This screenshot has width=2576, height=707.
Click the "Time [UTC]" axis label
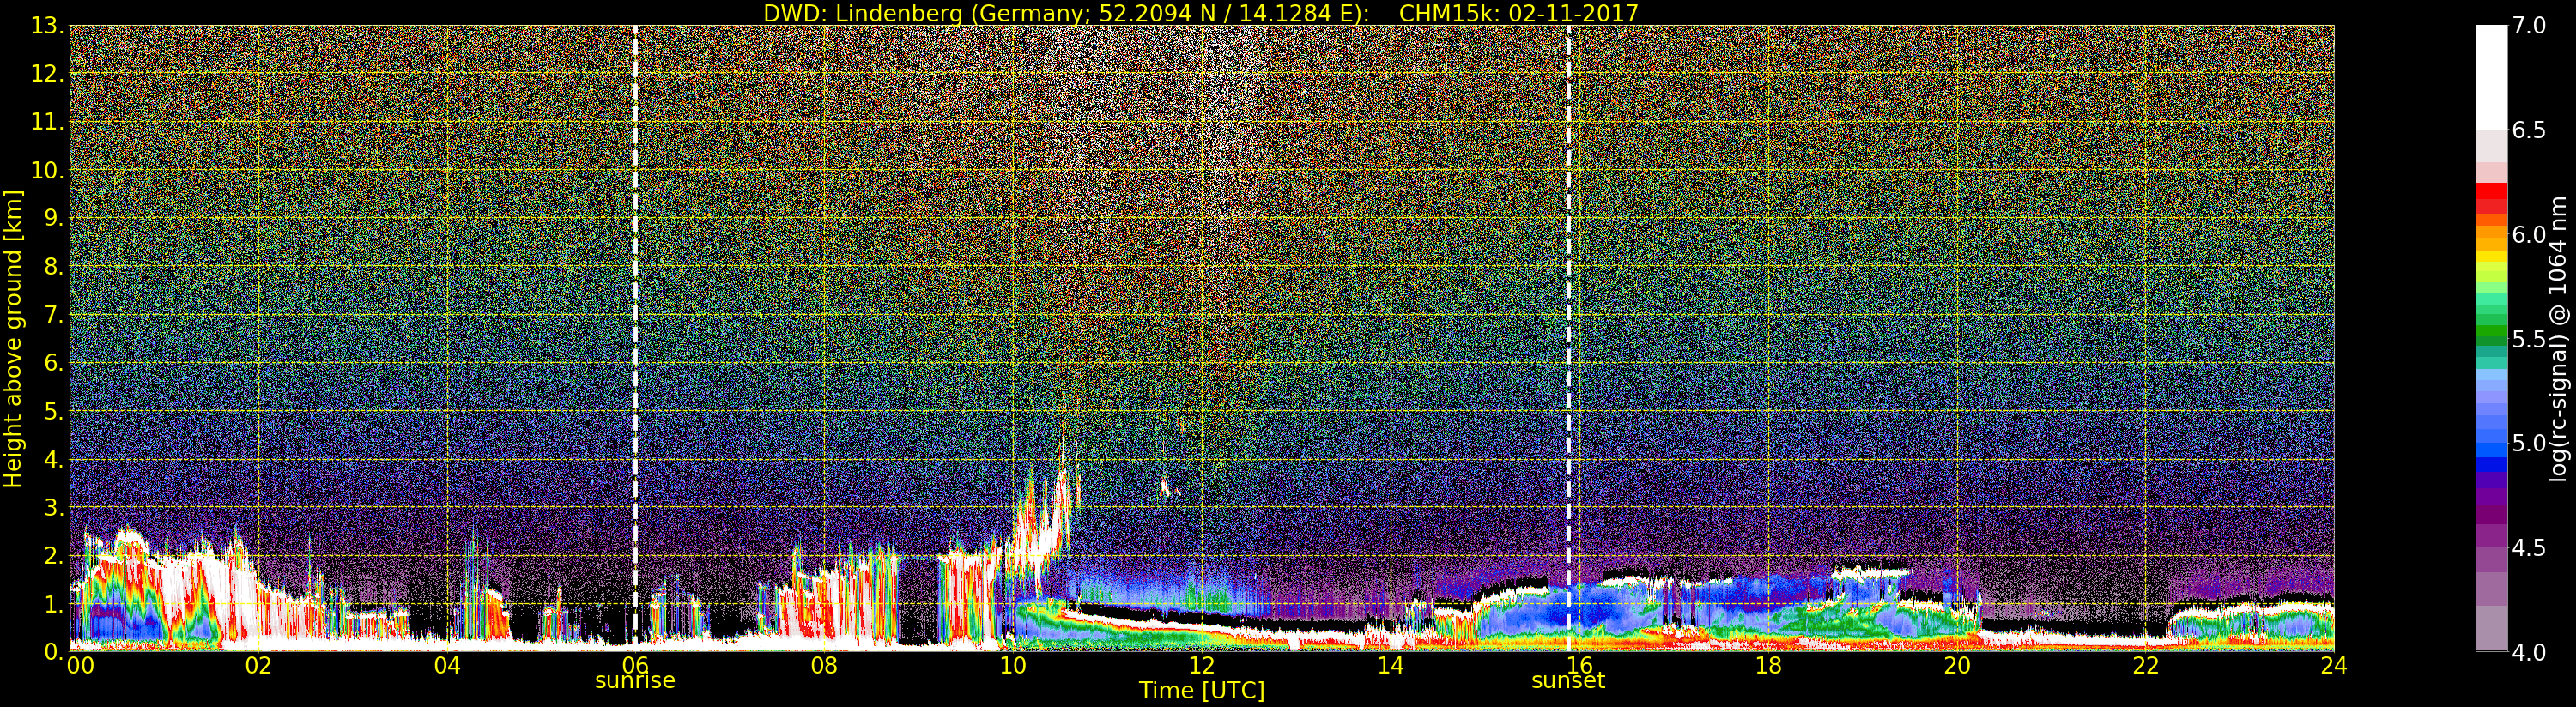[1201, 691]
